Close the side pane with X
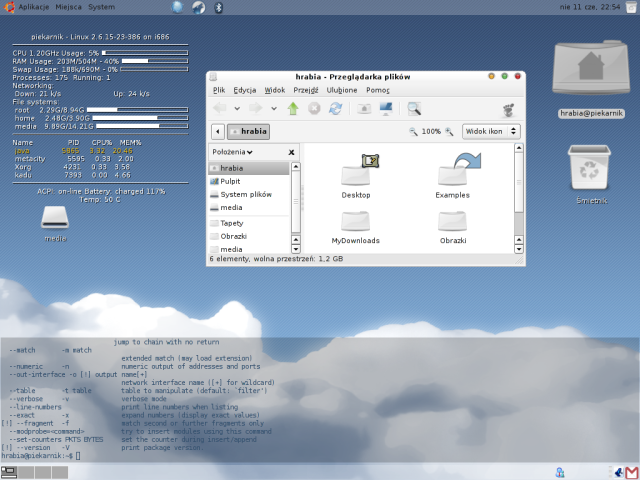Screen dimensions: 640x480 pyautogui.click(x=291, y=152)
